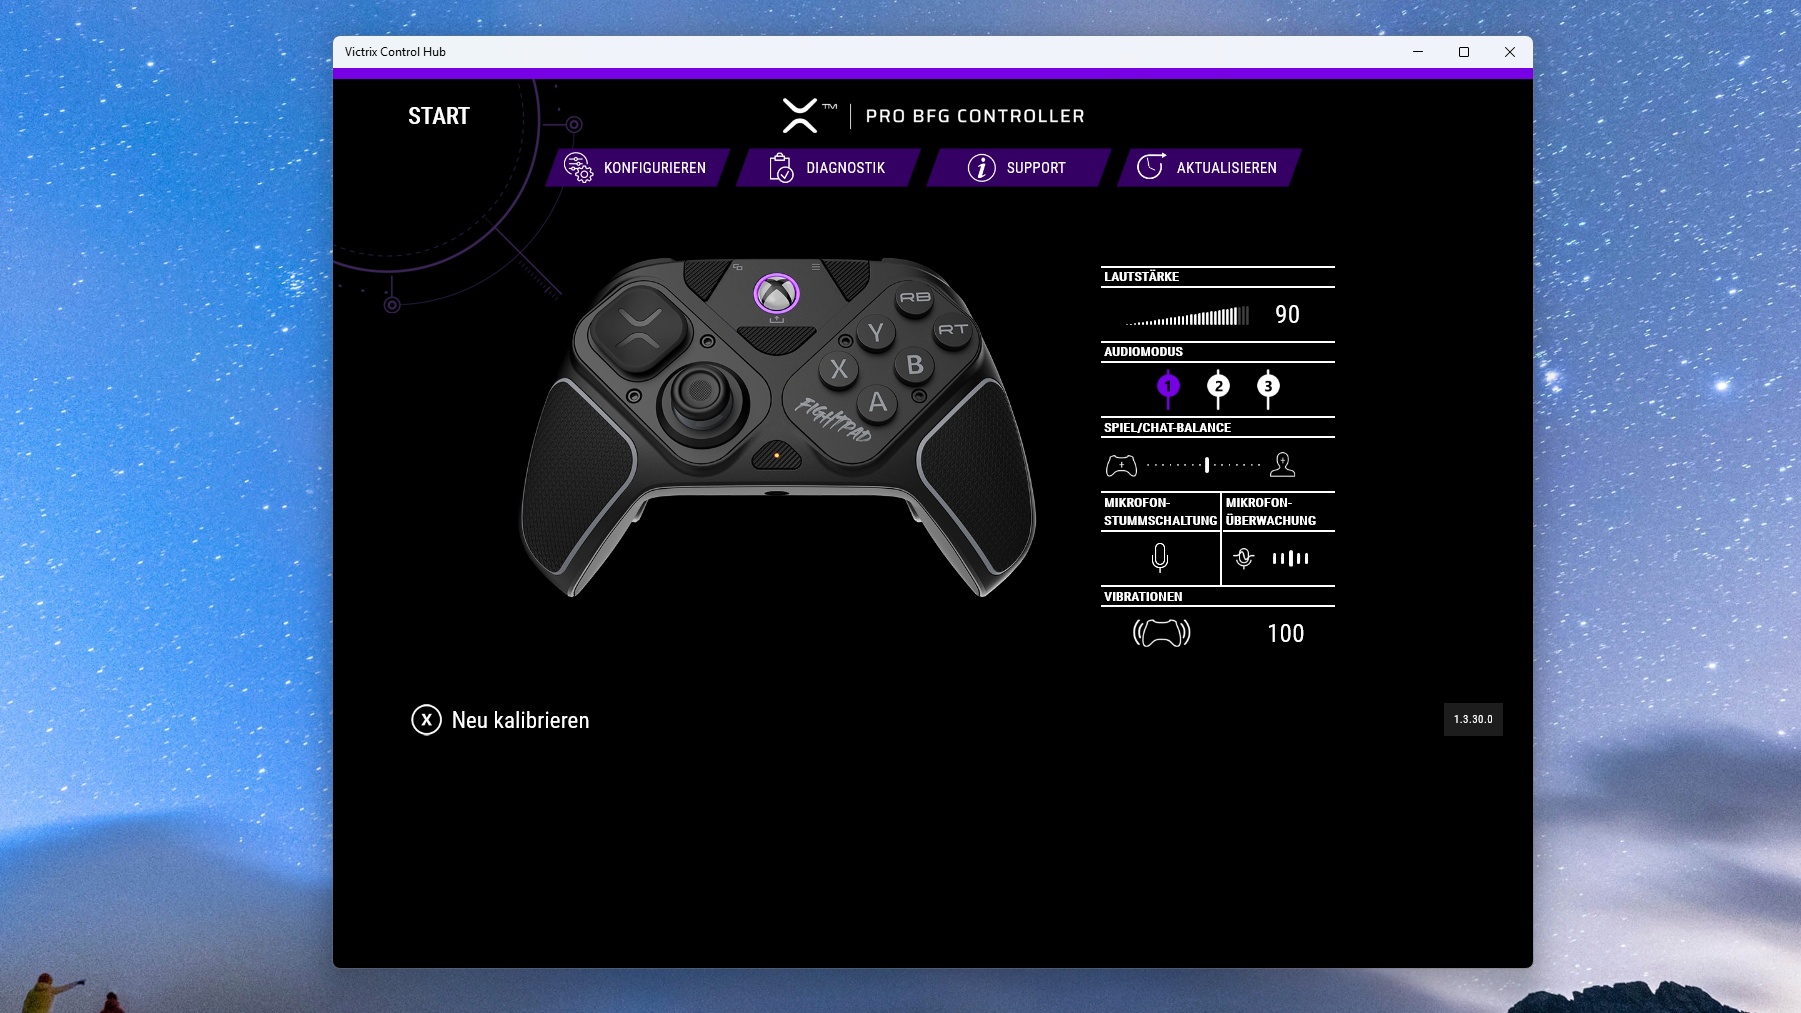This screenshot has width=1801, height=1013.
Task: Click the chat person icon
Action: 1282,465
